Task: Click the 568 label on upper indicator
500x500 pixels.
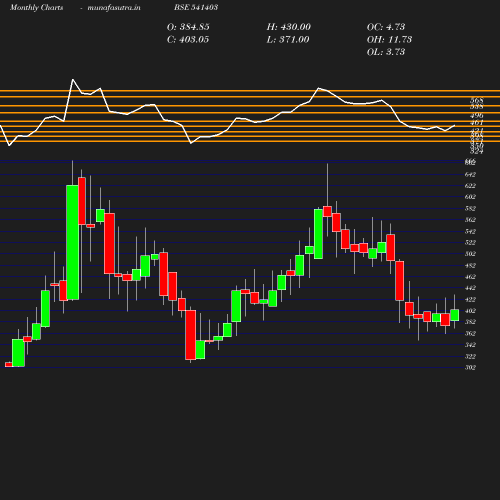Action: 477,100
